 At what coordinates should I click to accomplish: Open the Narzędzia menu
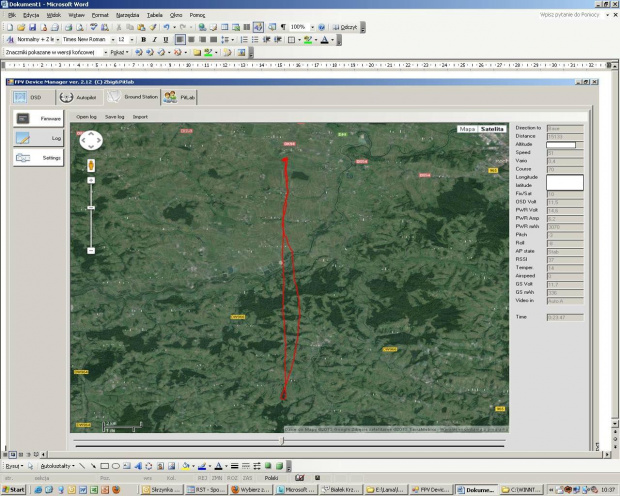click(x=126, y=16)
